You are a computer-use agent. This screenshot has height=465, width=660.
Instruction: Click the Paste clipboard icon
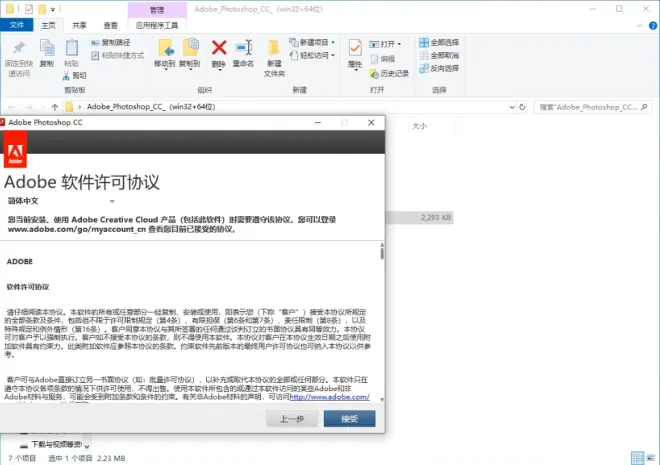click(x=72, y=48)
